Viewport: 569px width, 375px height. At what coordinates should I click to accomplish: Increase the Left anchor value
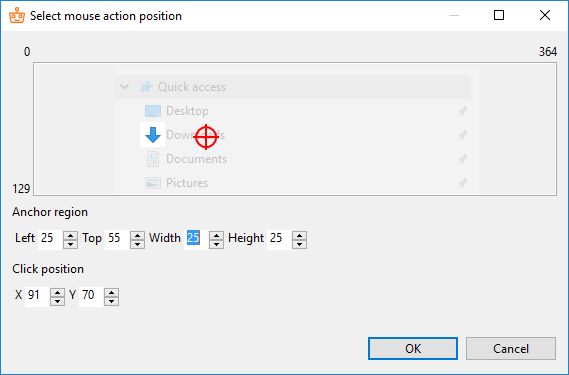point(70,235)
